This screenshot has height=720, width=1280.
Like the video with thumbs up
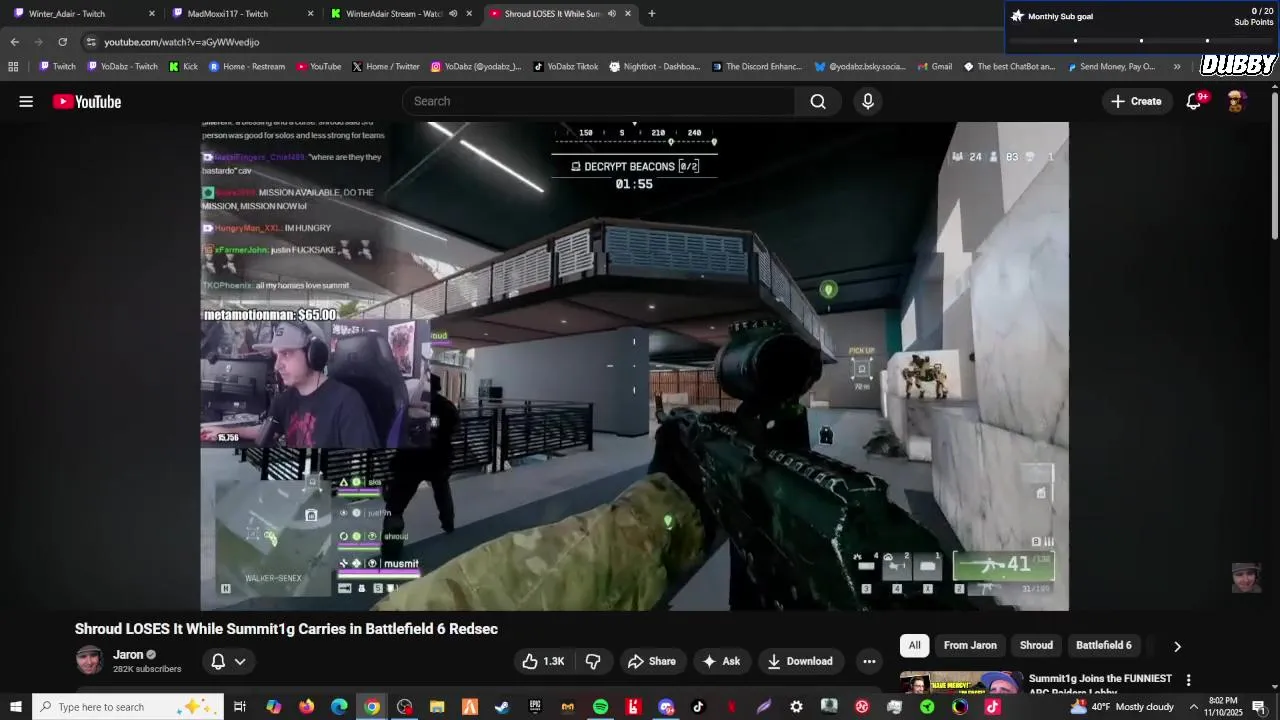(x=543, y=661)
